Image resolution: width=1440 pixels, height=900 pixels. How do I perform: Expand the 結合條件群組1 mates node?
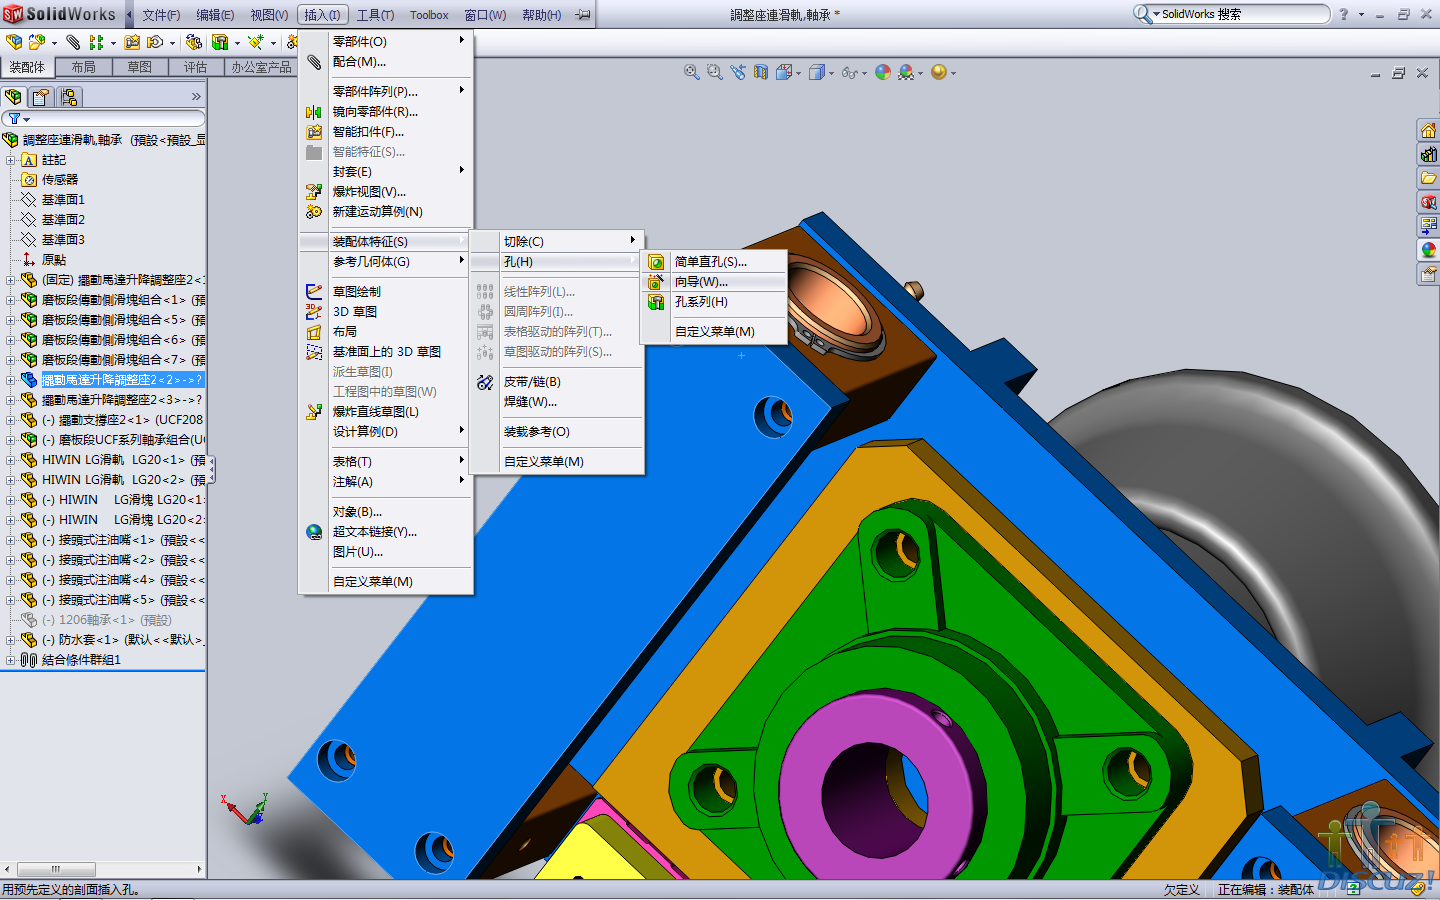[10, 660]
